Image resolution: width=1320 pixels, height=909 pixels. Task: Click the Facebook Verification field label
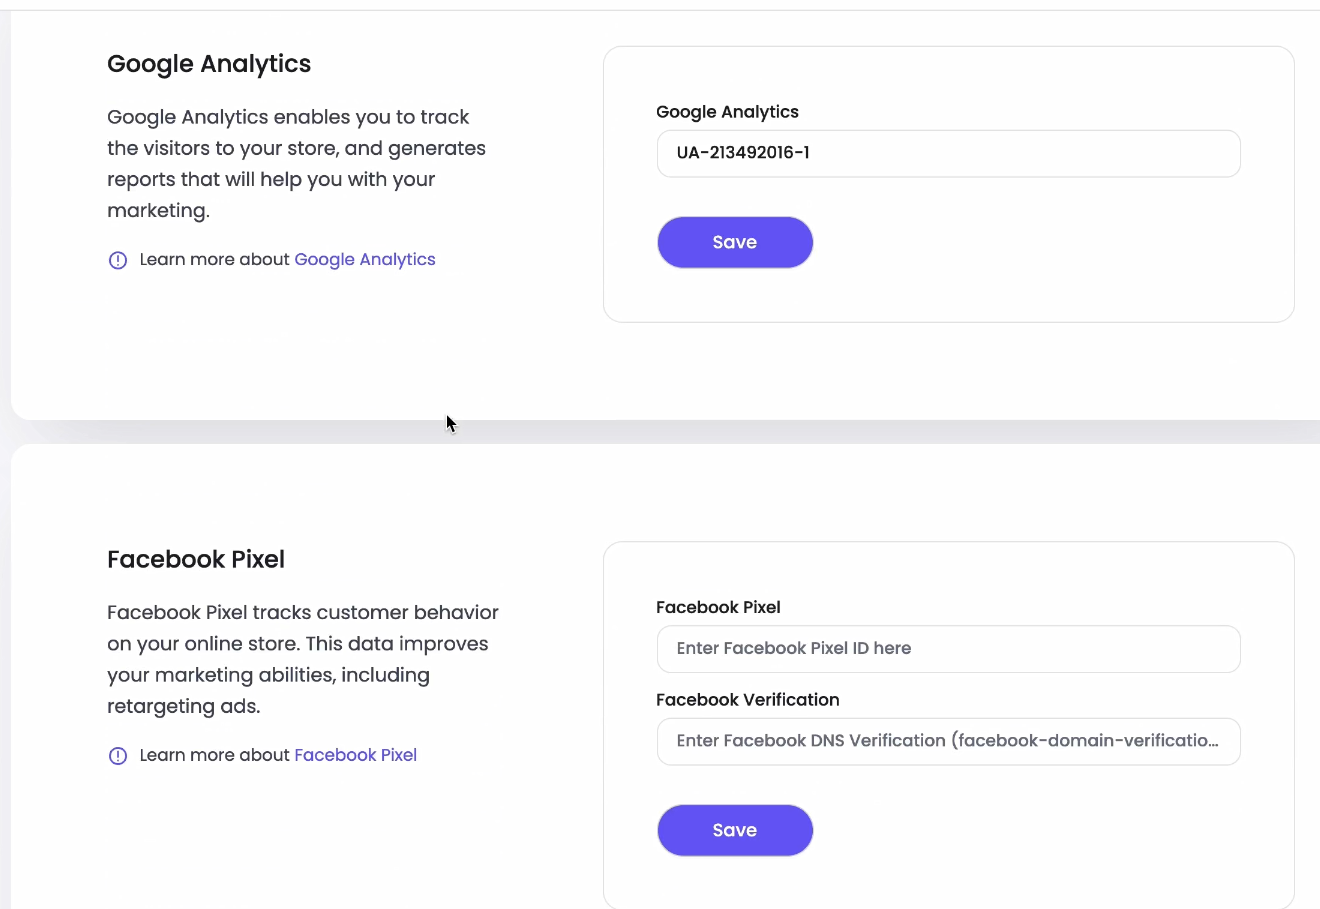click(x=747, y=700)
